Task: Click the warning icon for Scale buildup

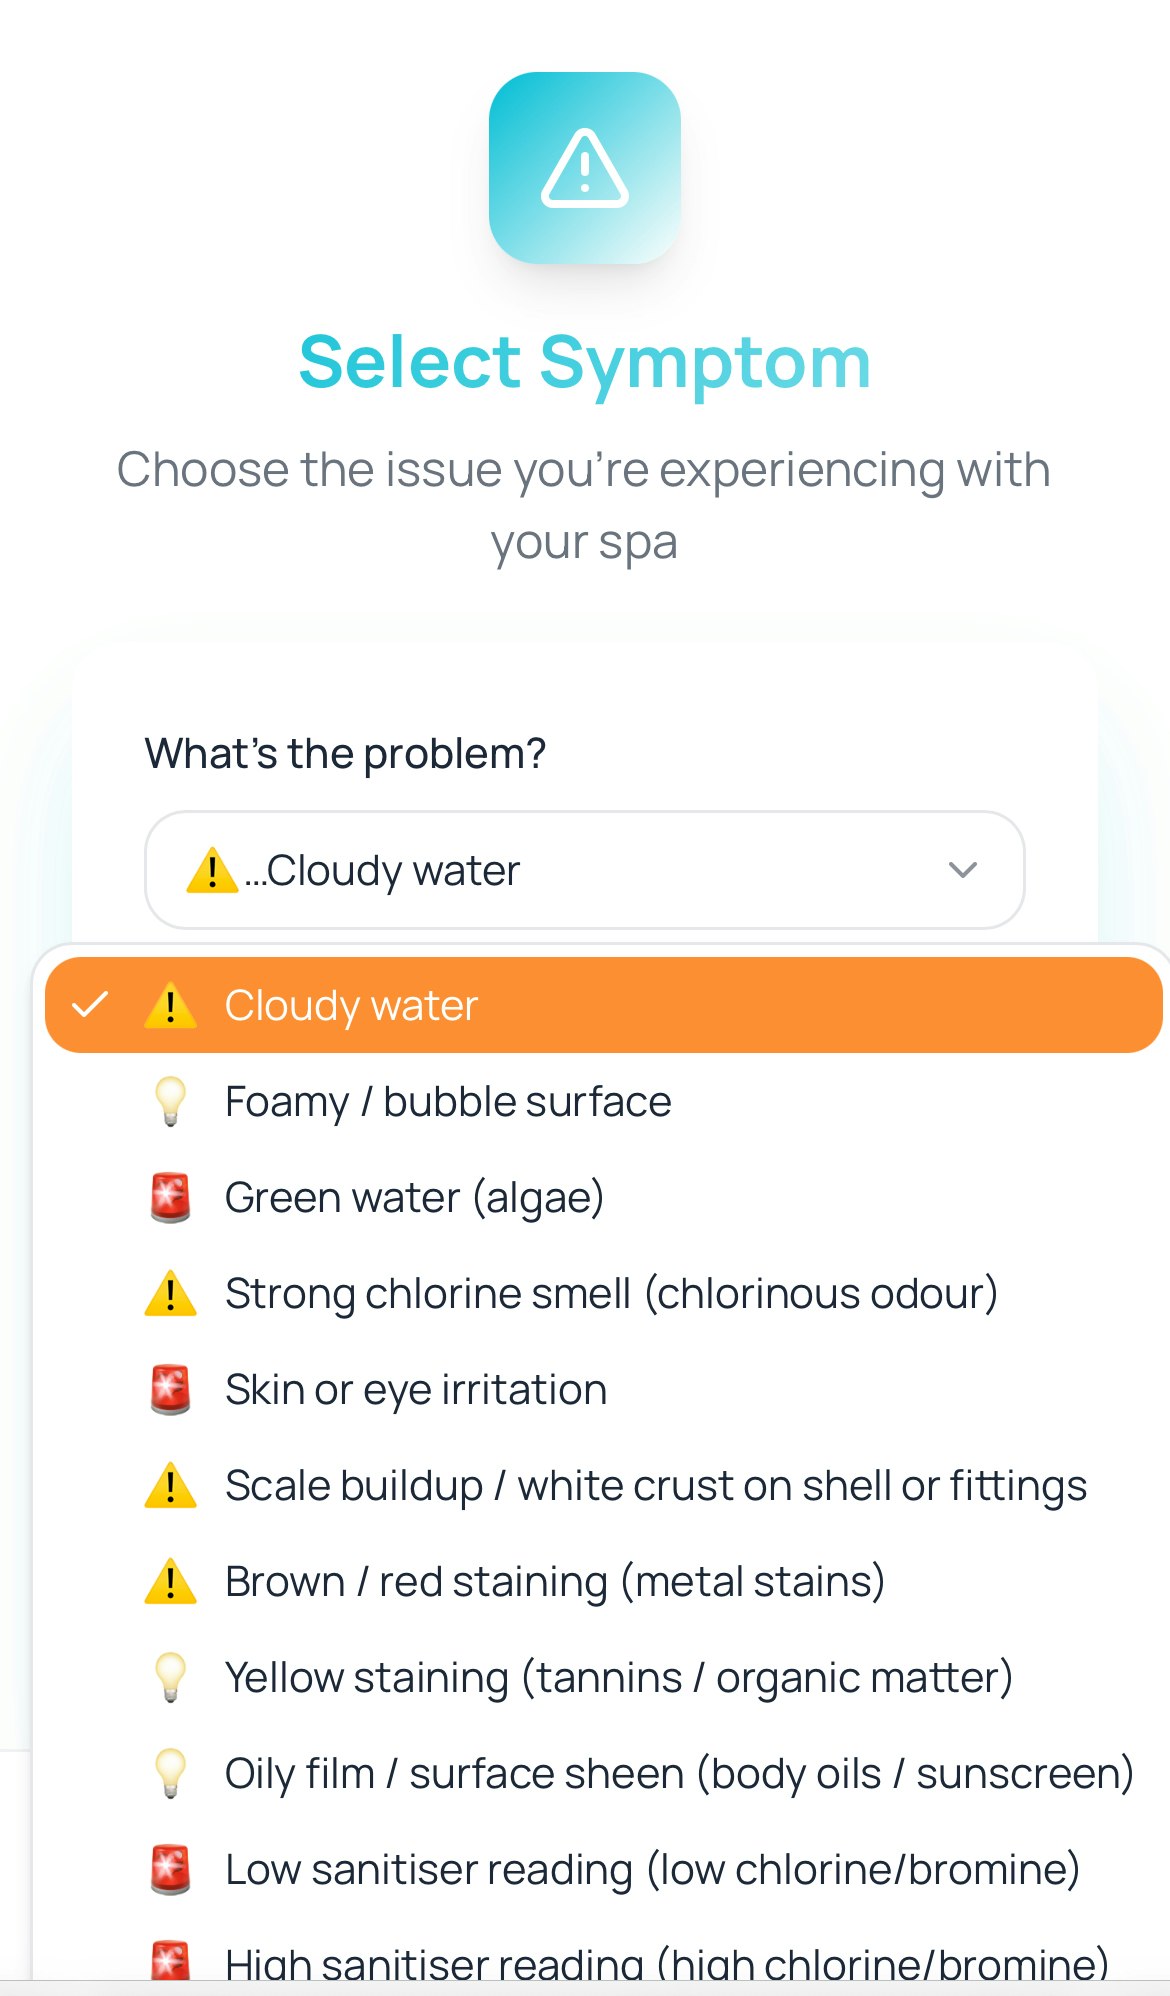Action: 170,1485
